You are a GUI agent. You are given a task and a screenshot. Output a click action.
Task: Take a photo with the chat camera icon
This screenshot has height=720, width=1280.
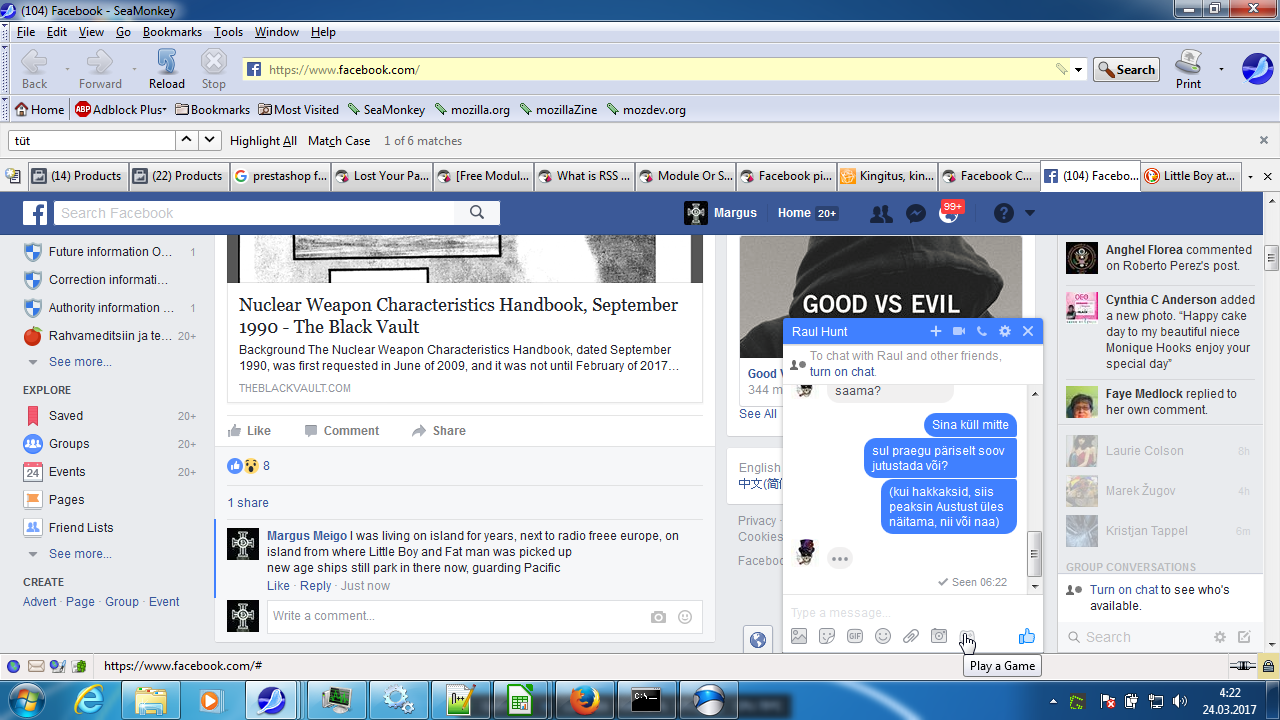(939, 636)
